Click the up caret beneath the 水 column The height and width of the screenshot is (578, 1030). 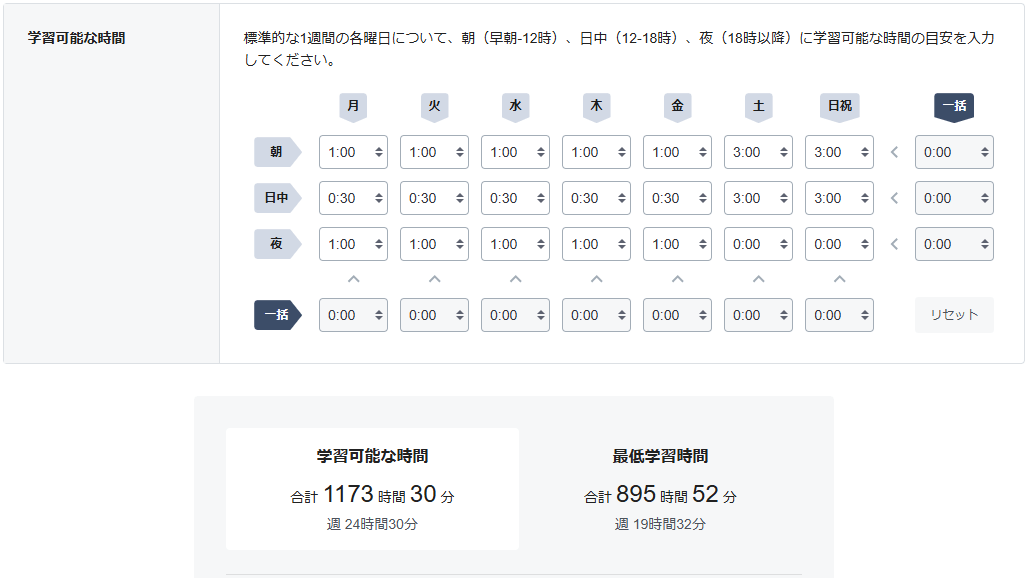click(x=515, y=280)
